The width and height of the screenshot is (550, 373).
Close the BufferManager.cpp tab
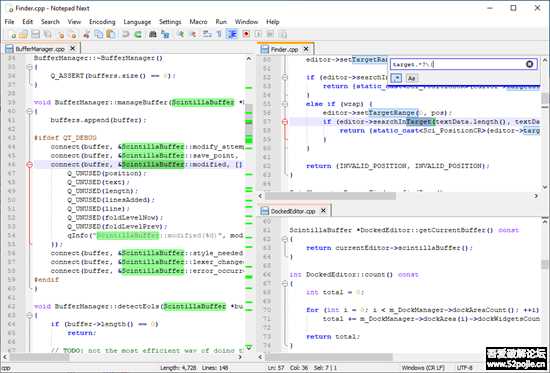tap(73, 48)
